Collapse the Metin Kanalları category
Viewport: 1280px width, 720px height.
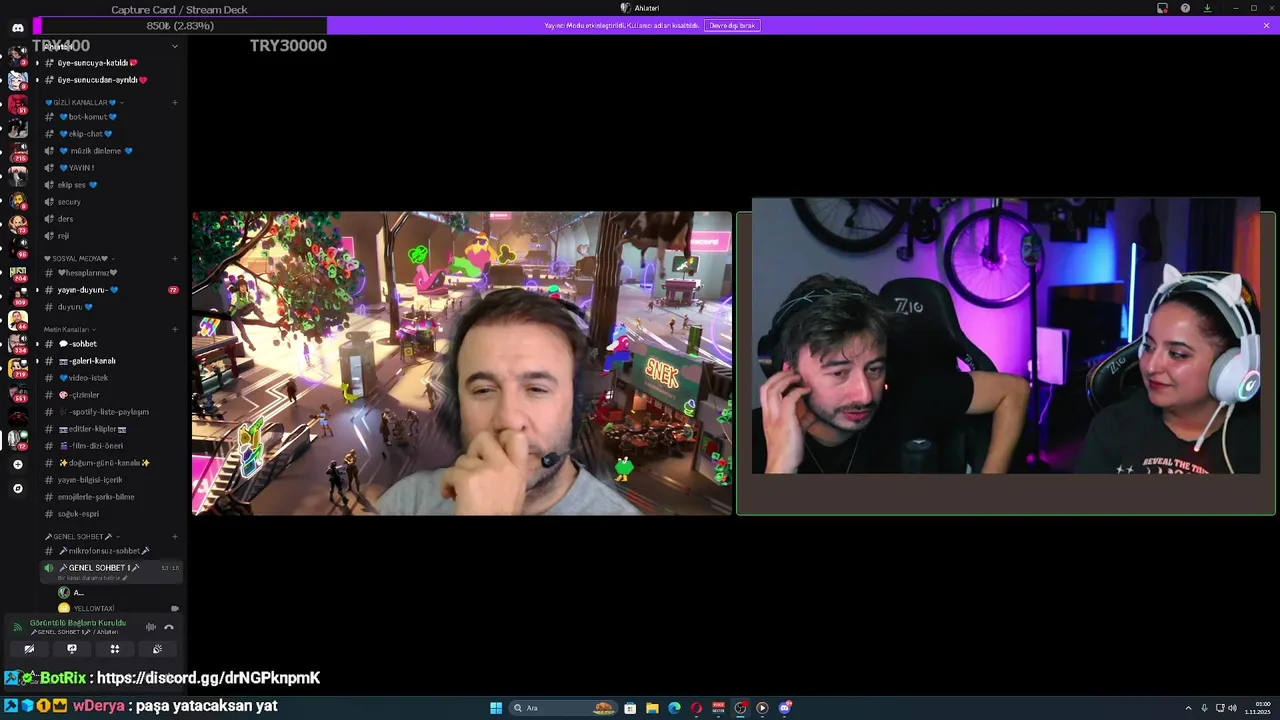point(68,329)
